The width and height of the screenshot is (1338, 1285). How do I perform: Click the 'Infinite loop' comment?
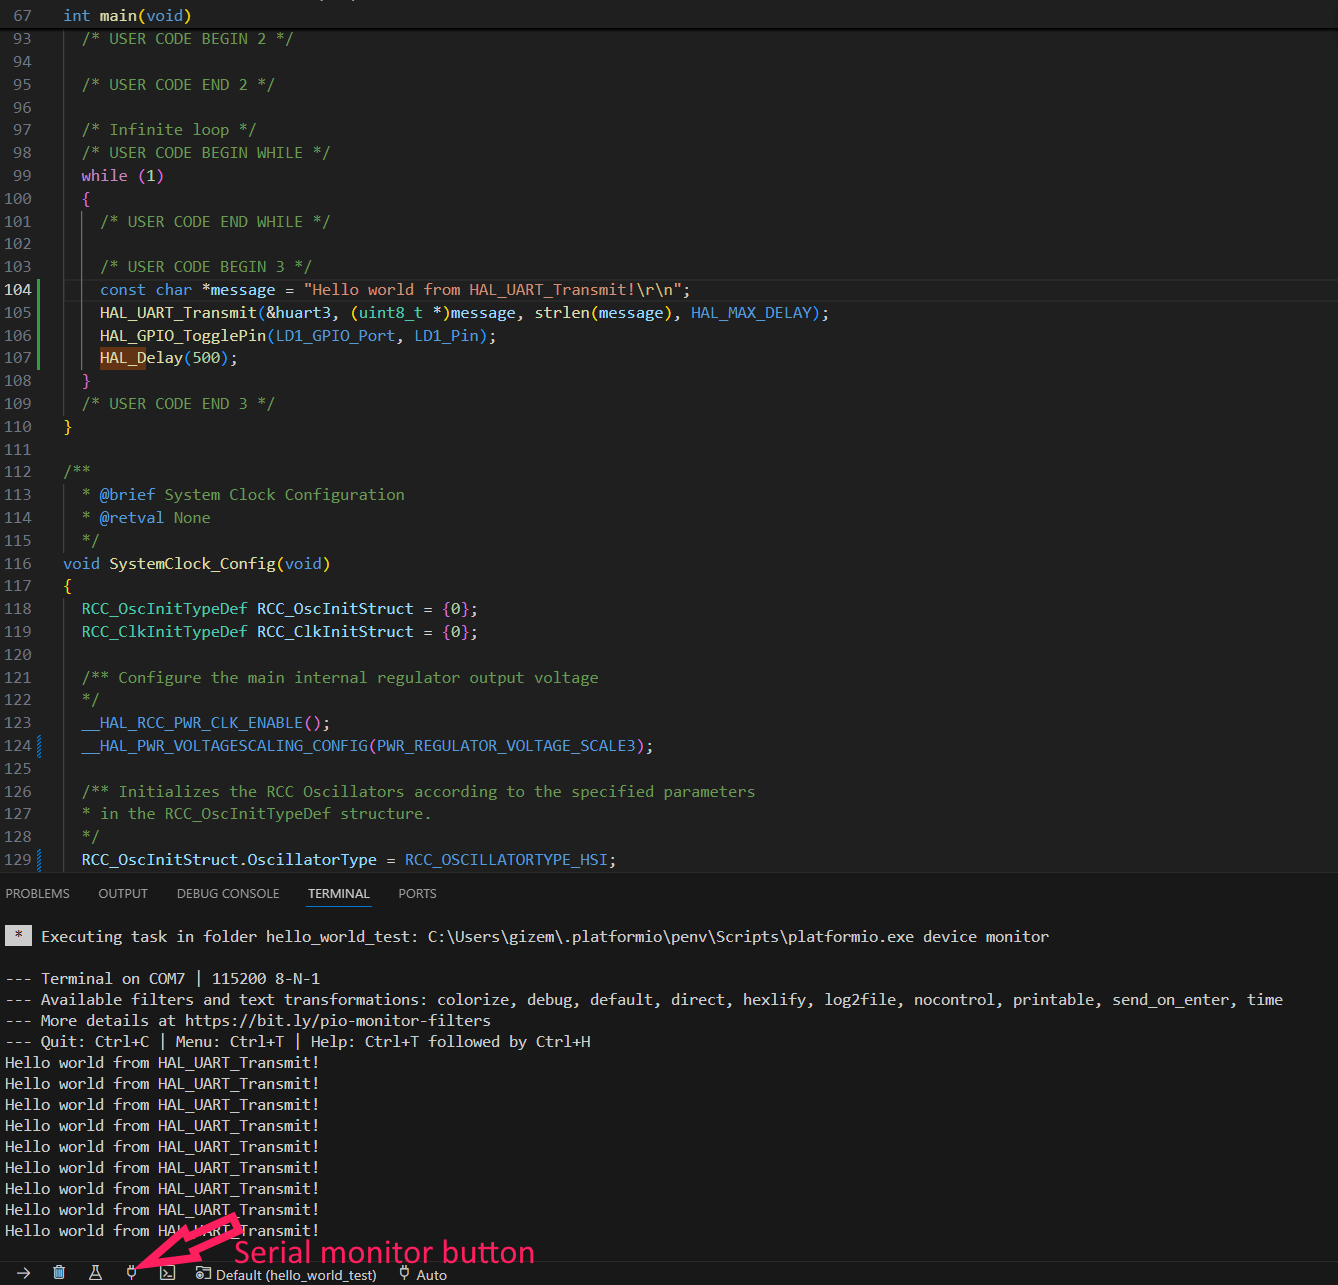169,129
